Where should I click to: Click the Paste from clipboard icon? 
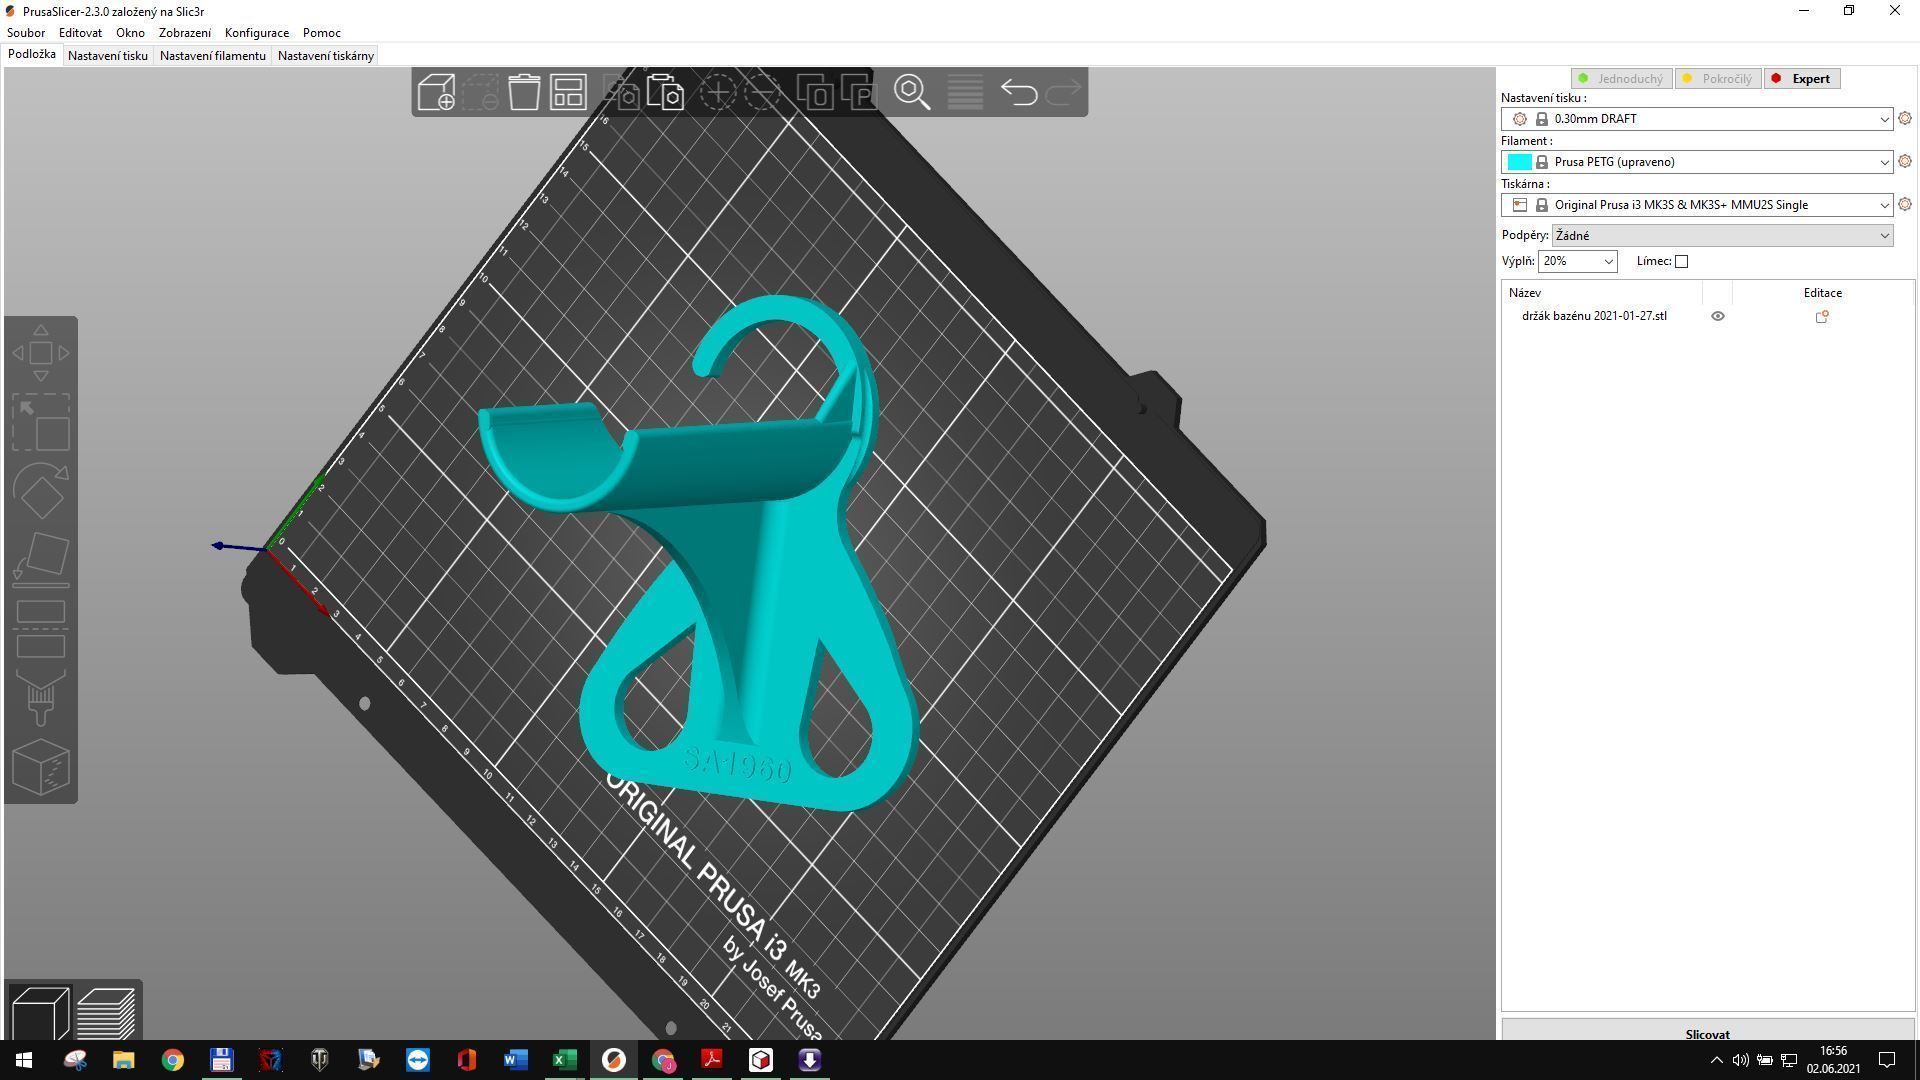click(x=665, y=93)
